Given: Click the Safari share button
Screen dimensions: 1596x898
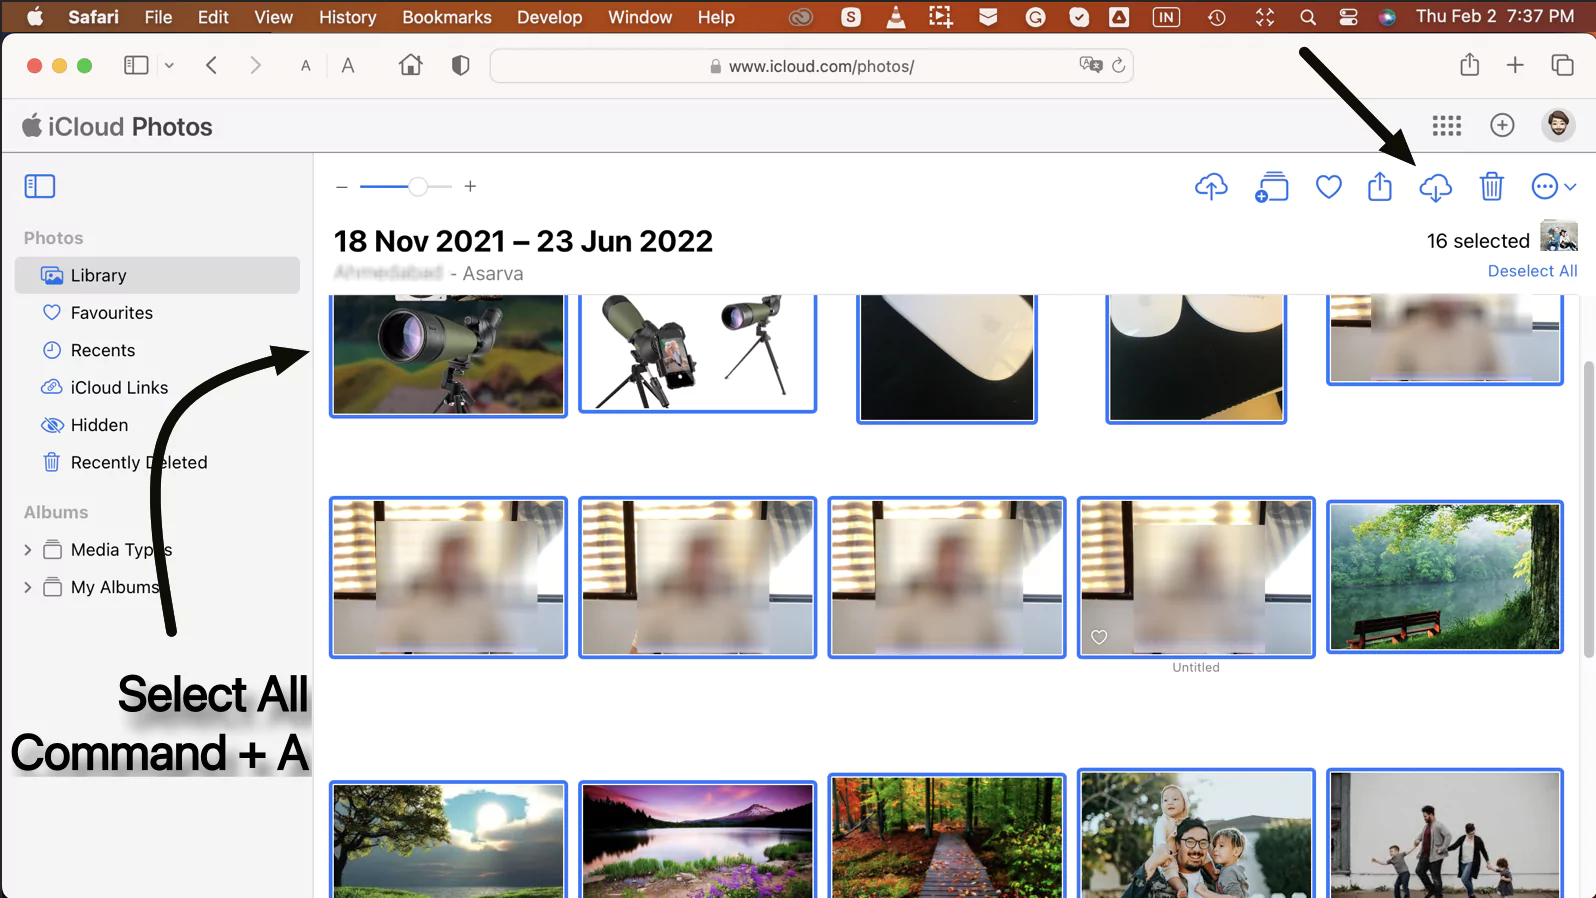Looking at the screenshot, I should click(x=1469, y=65).
